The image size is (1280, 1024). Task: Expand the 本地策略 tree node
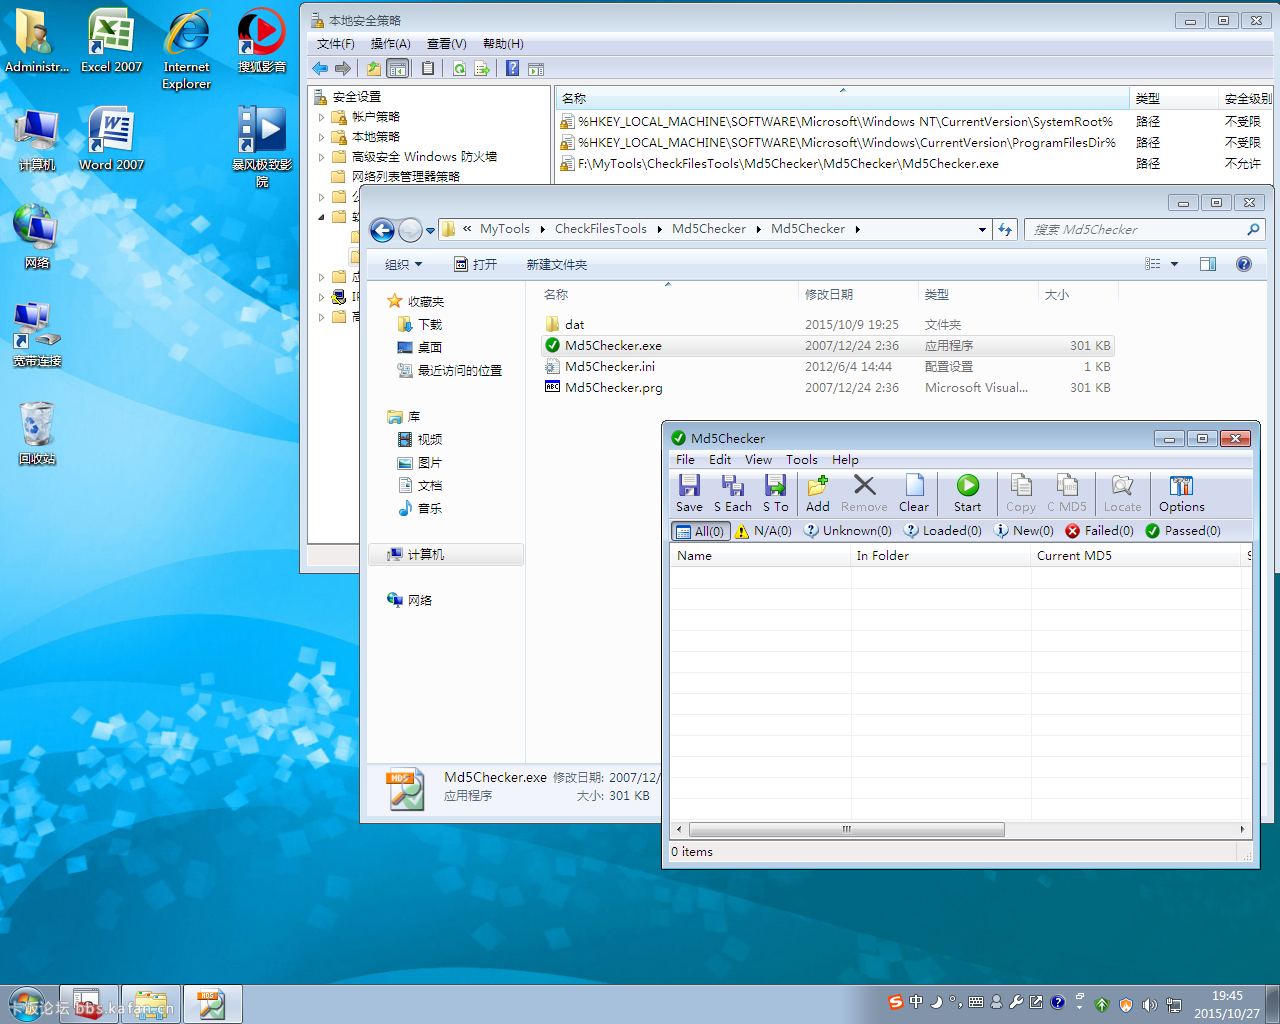tap(322, 137)
